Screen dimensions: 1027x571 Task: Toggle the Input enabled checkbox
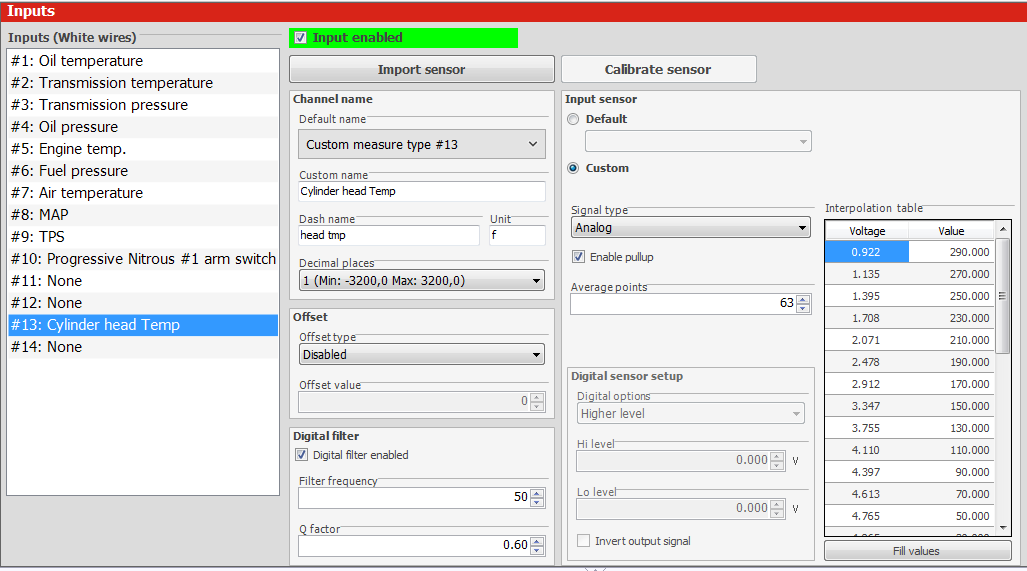tap(301, 38)
